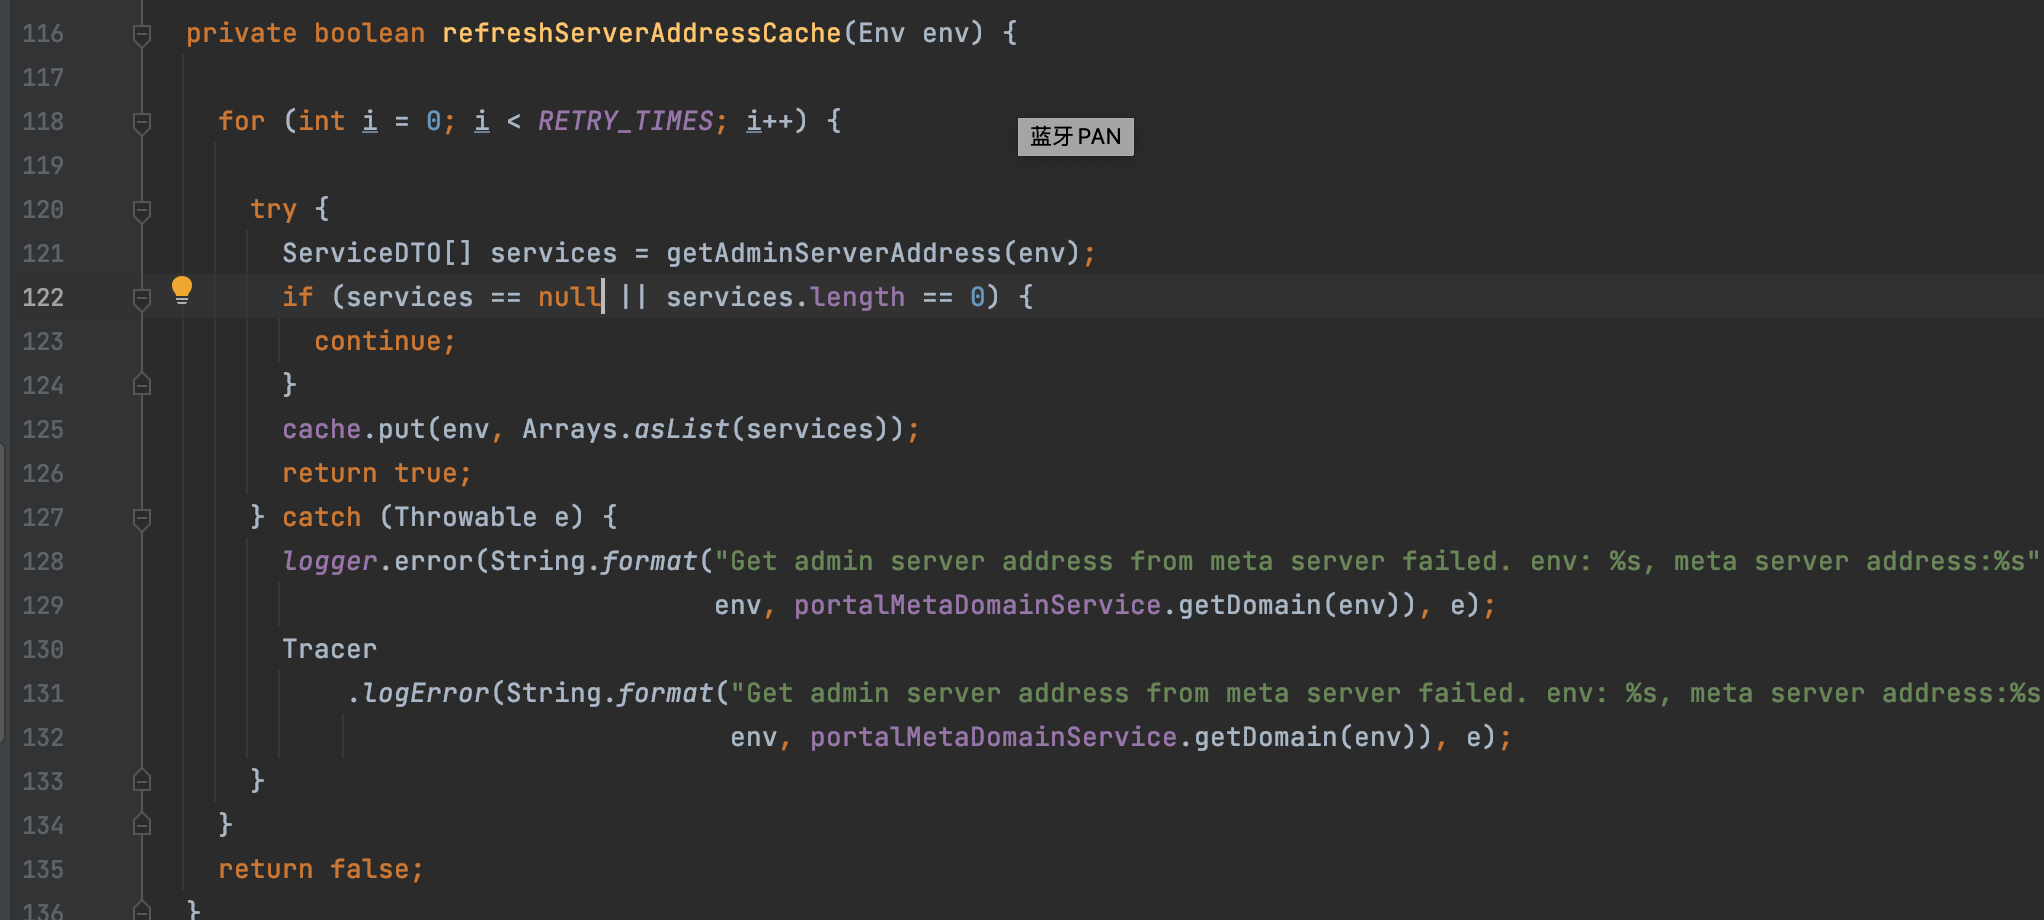Fold the try block on line 120
The image size is (2044, 920).
click(142, 211)
